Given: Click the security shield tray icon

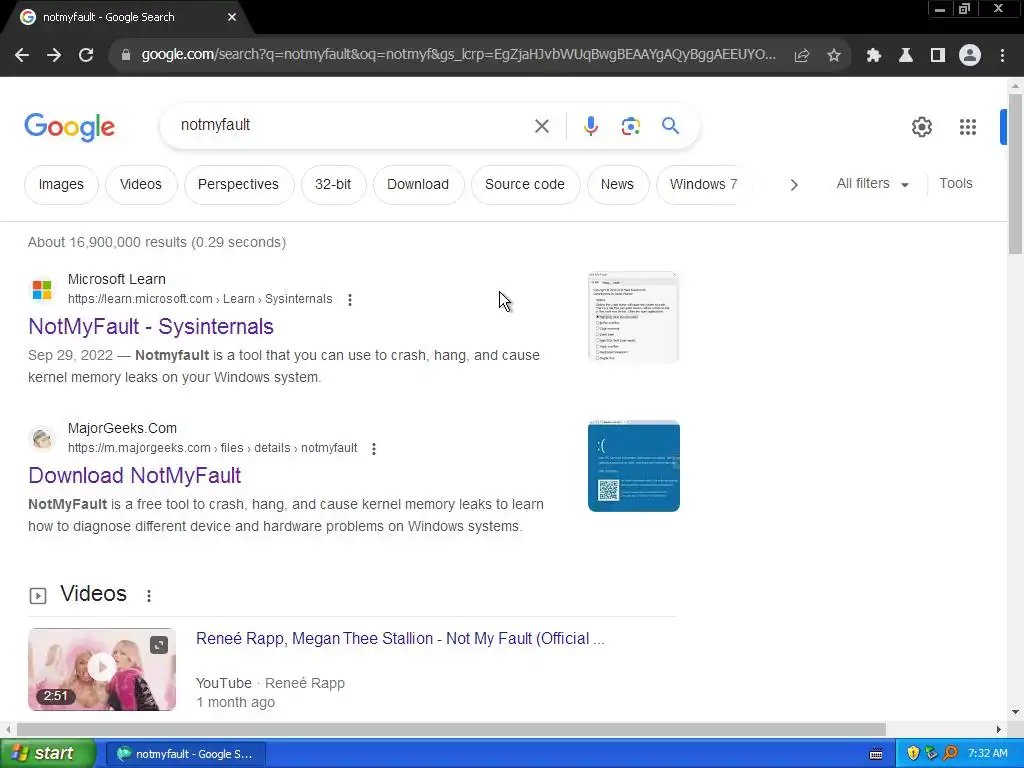Looking at the screenshot, I should (x=913, y=754).
